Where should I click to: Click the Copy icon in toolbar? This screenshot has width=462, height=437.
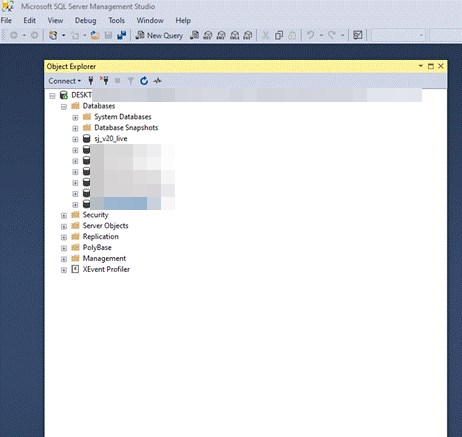279,35
